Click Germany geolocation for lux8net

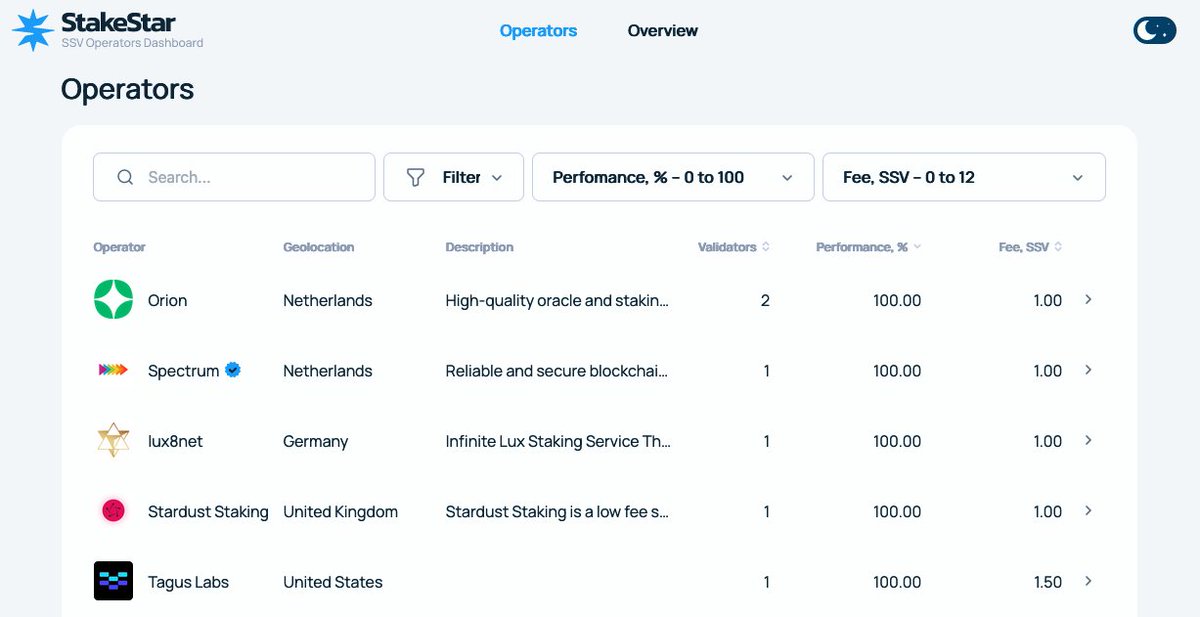(x=316, y=441)
